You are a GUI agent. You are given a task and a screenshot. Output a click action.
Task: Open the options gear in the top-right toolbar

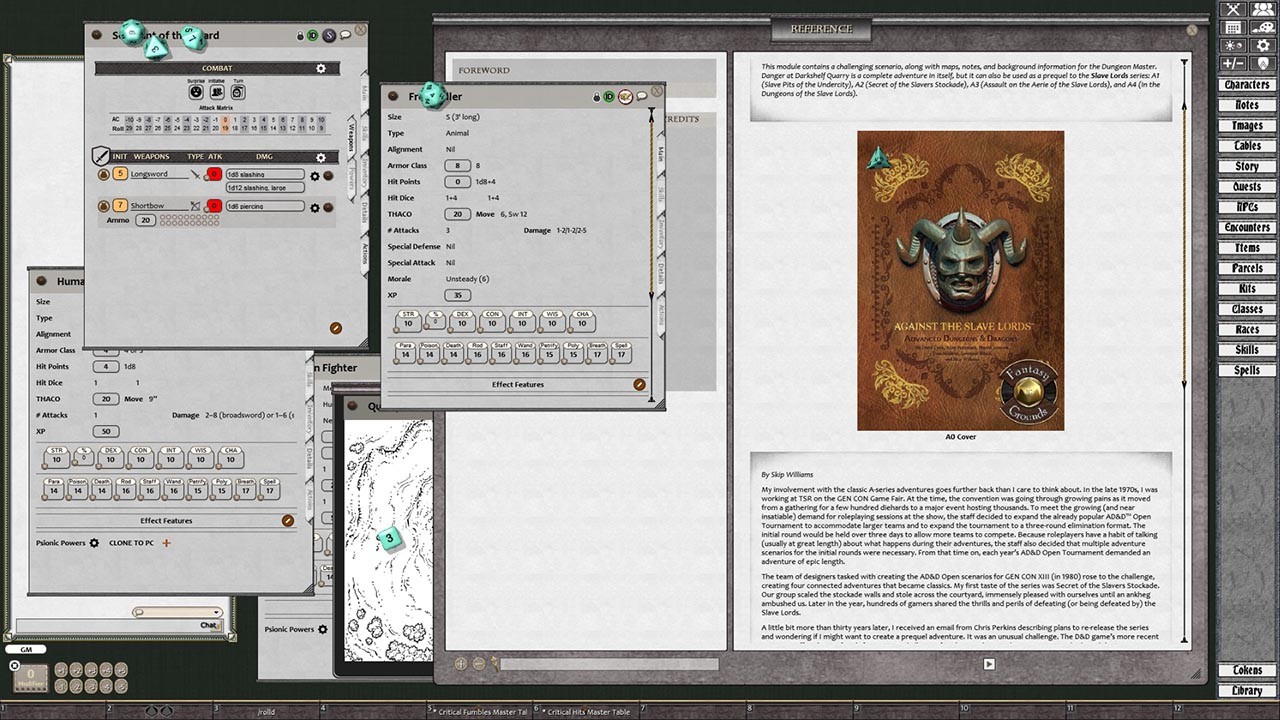tap(1262, 43)
